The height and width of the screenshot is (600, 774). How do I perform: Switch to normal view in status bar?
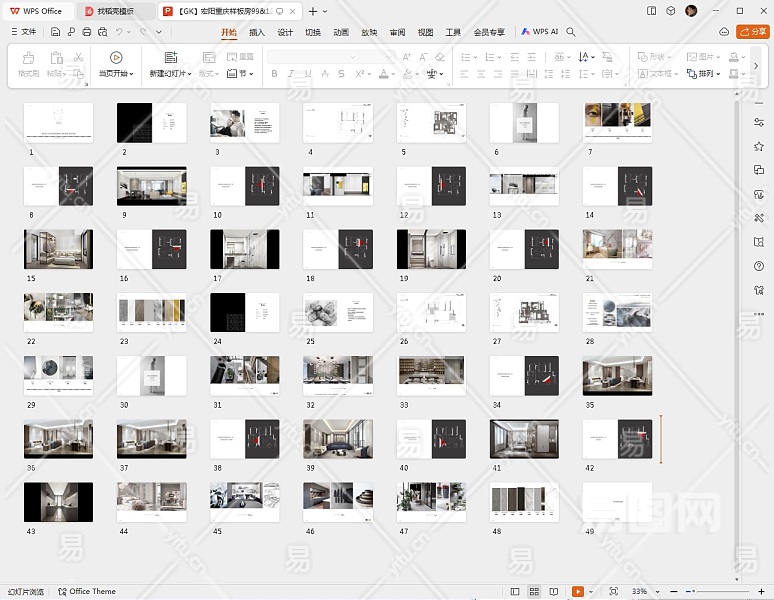point(515,592)
